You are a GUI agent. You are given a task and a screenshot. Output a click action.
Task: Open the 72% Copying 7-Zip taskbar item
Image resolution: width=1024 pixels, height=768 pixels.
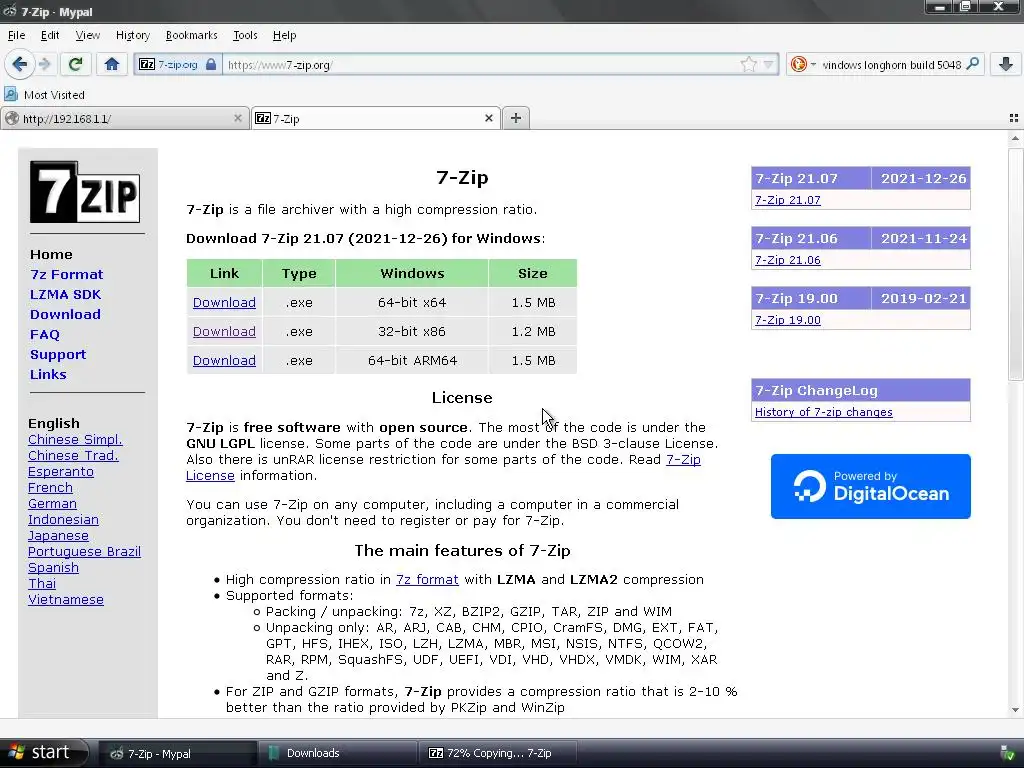(x=498, y=753)
